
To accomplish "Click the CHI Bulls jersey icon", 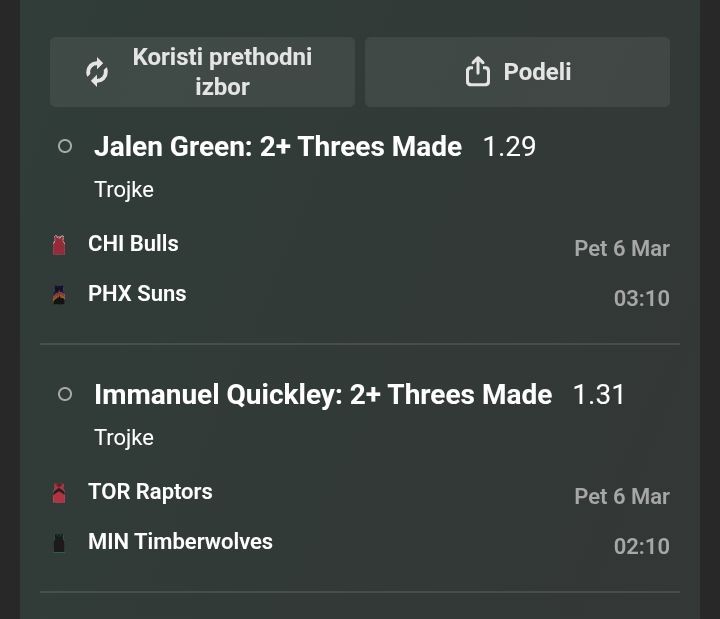I will pyautogui.click(x=59, y=245).
